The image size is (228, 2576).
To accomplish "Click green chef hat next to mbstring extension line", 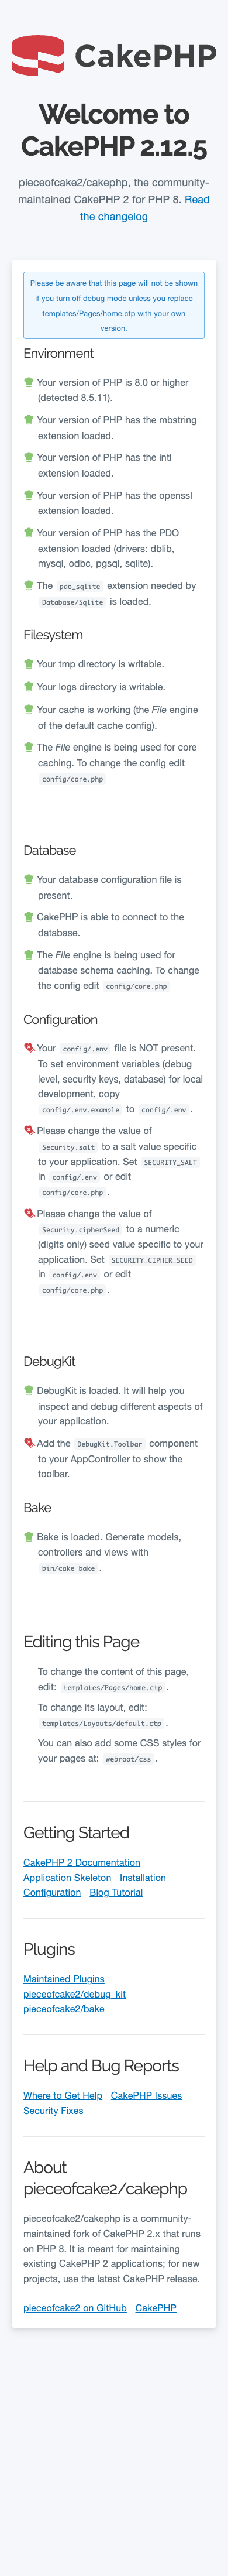I will pyautogui.click(x=29, y=419).
